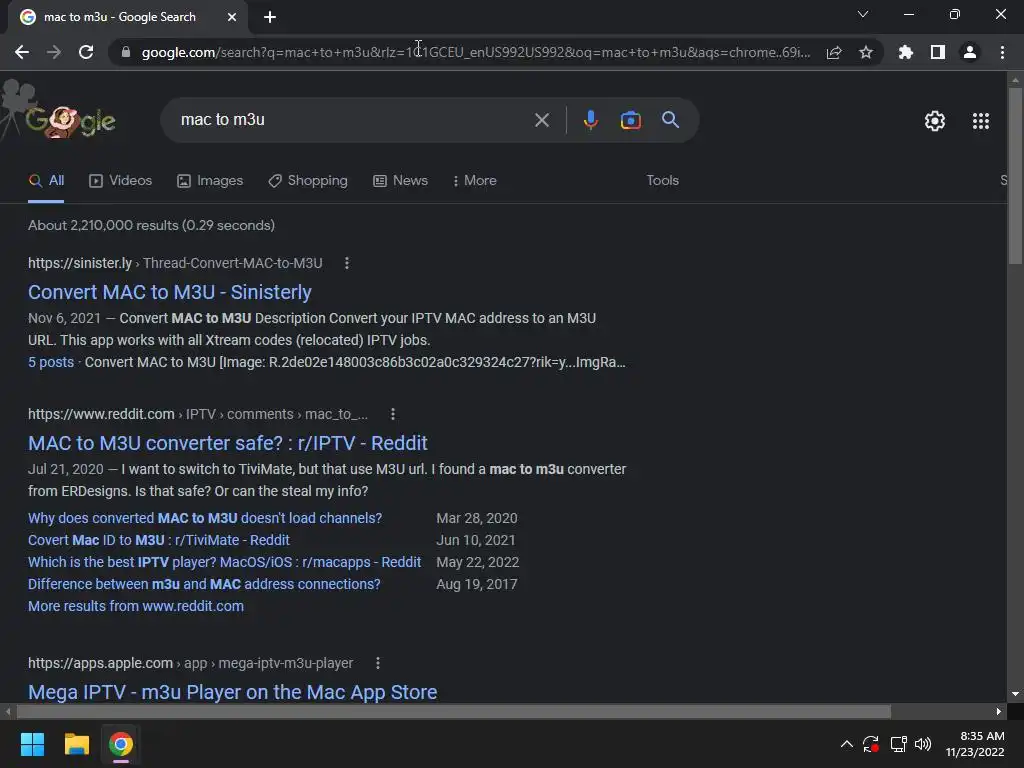Open the Windows Start menu
This screenshot has height=768, width=1024.
click(32, 744)
